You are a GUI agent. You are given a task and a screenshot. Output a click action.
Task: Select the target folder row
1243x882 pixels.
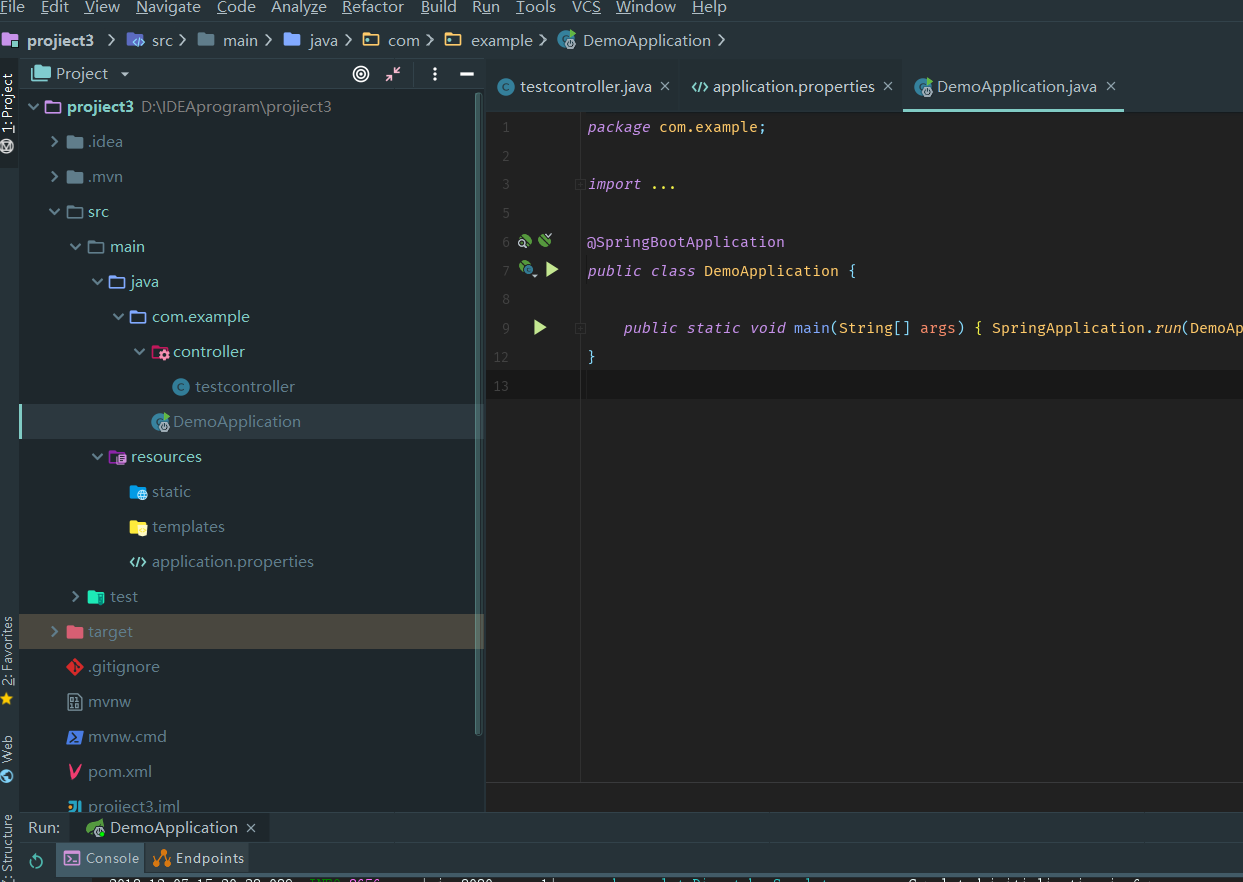pos(251,631)
